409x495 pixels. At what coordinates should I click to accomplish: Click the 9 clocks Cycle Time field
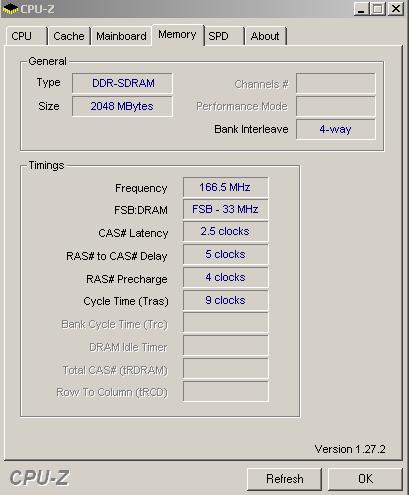tap(225, 300)
